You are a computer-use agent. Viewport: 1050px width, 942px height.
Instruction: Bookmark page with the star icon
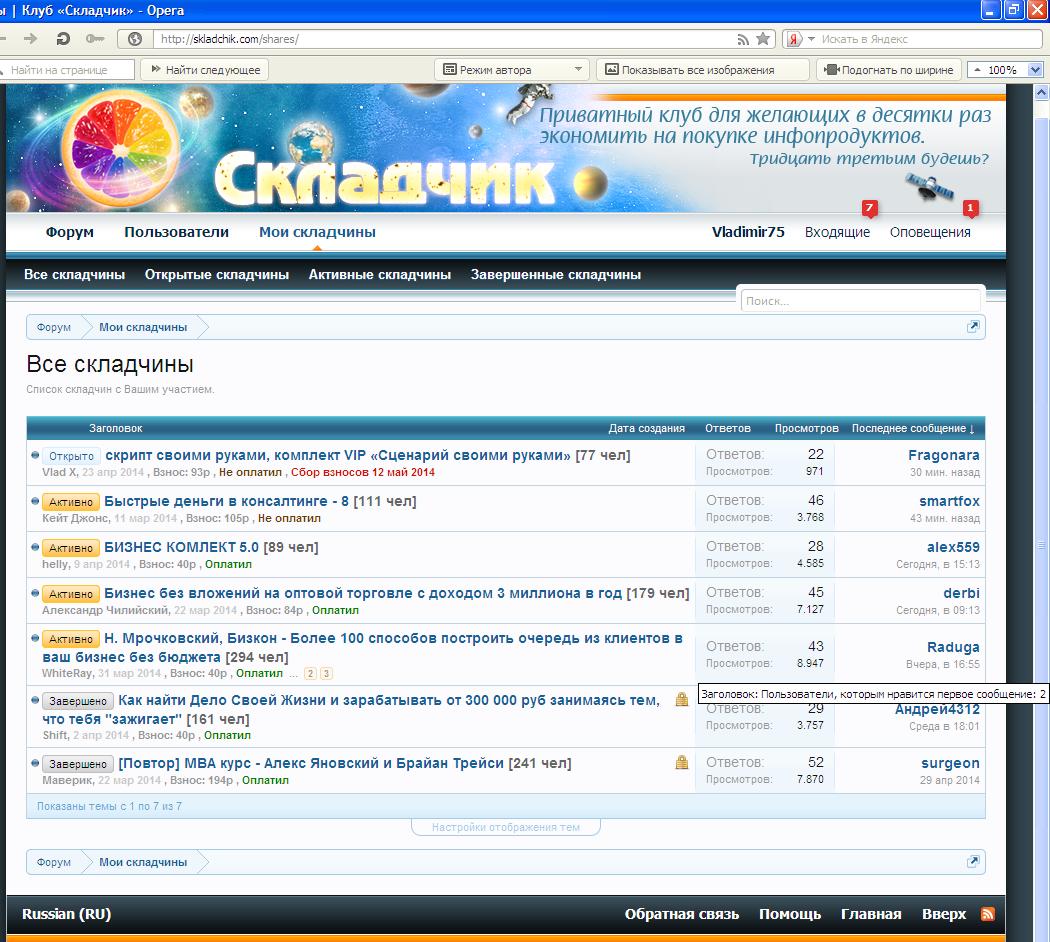763,39
